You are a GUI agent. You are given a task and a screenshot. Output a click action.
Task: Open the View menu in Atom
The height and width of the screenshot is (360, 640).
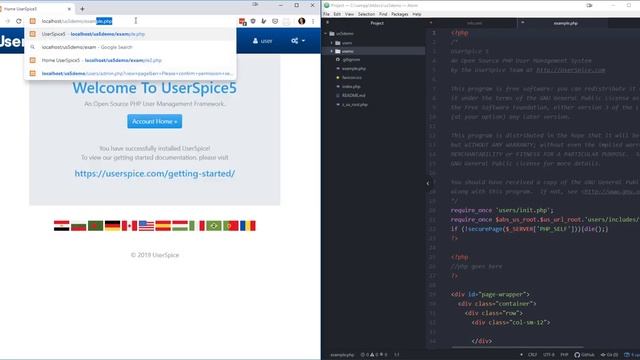point(349,14)
